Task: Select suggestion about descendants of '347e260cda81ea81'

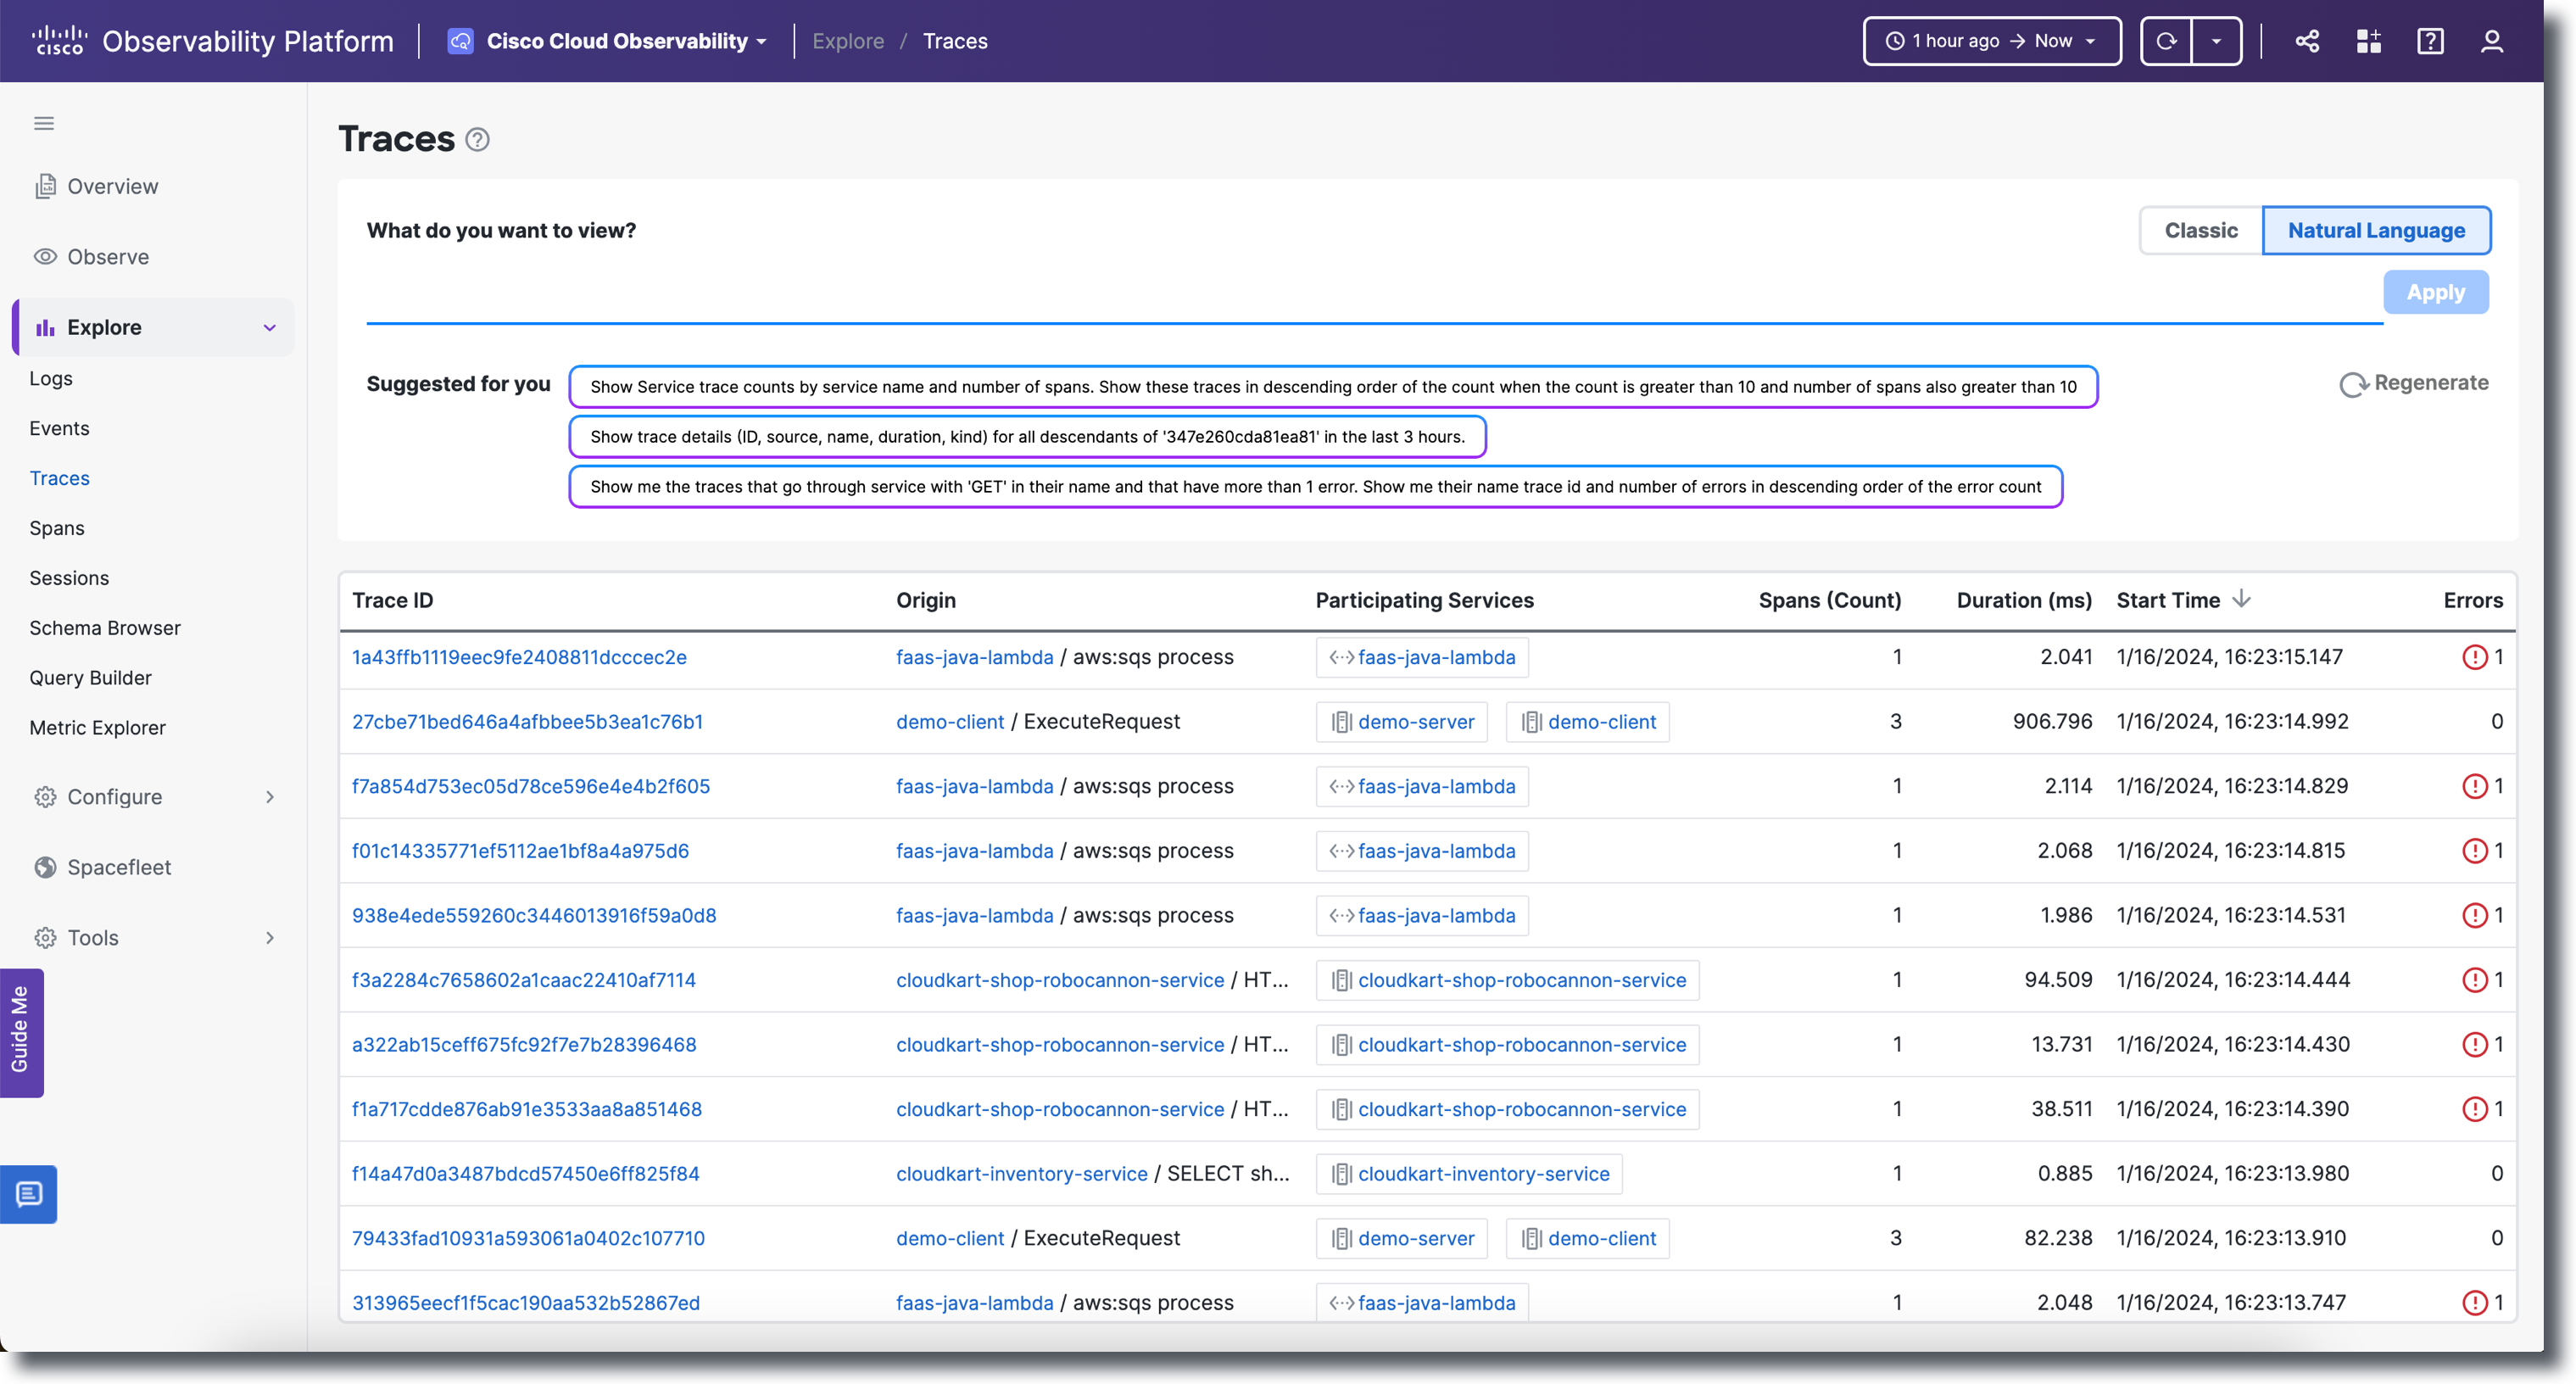Action: click(x=1027, y=437)
